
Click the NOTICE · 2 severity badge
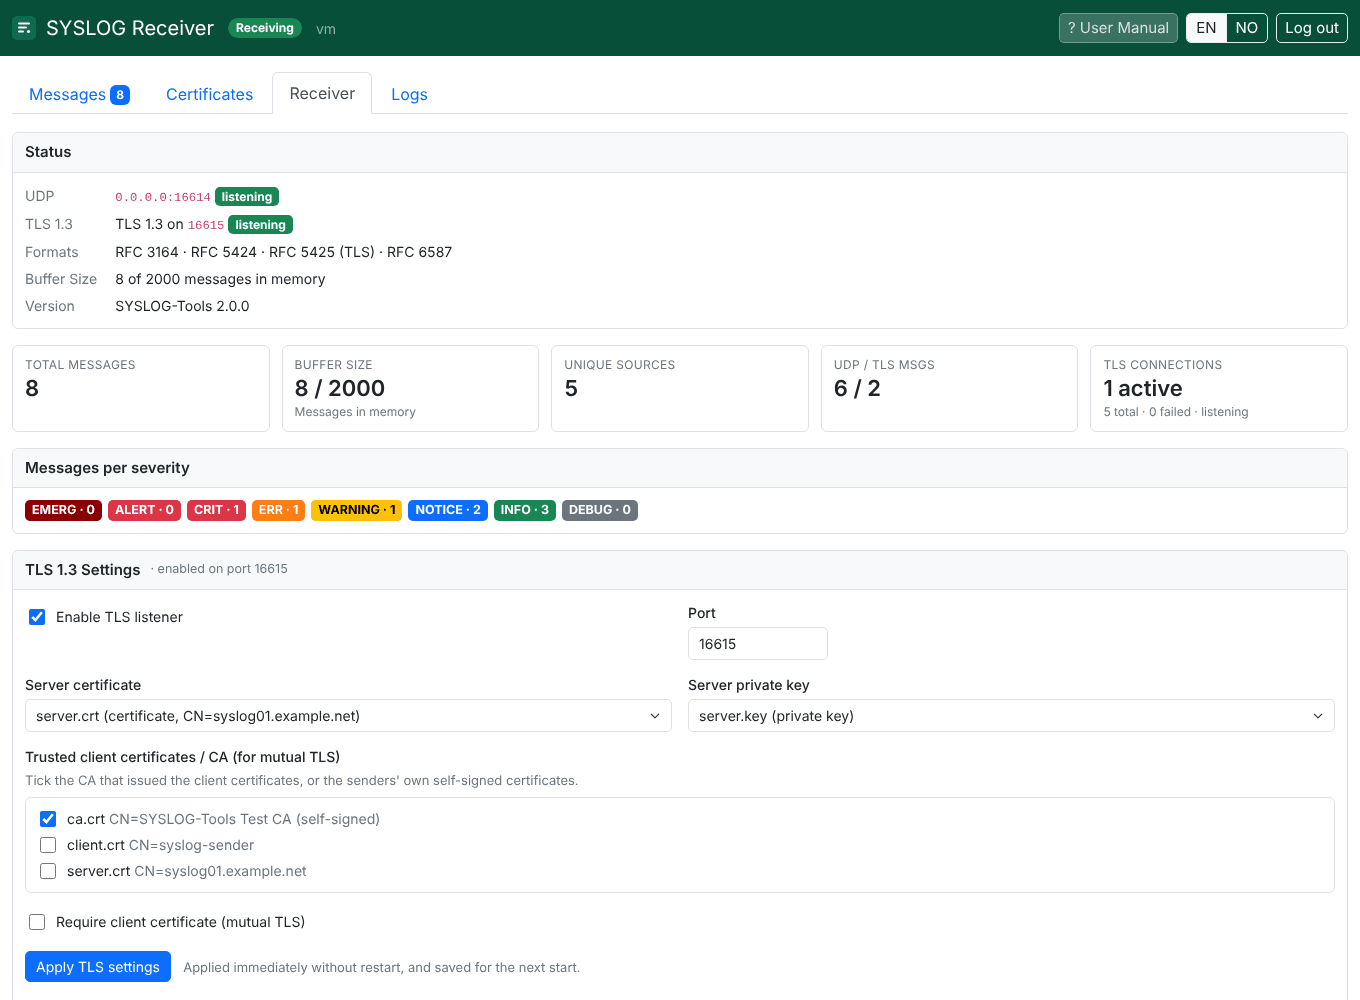448,510
